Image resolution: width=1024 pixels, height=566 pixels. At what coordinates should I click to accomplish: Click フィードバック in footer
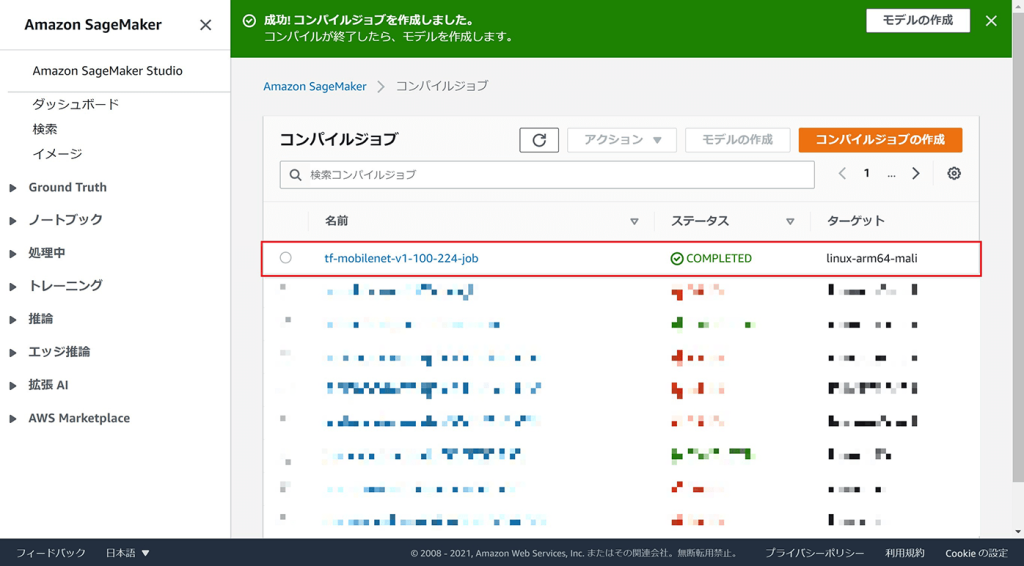point(51,553)
